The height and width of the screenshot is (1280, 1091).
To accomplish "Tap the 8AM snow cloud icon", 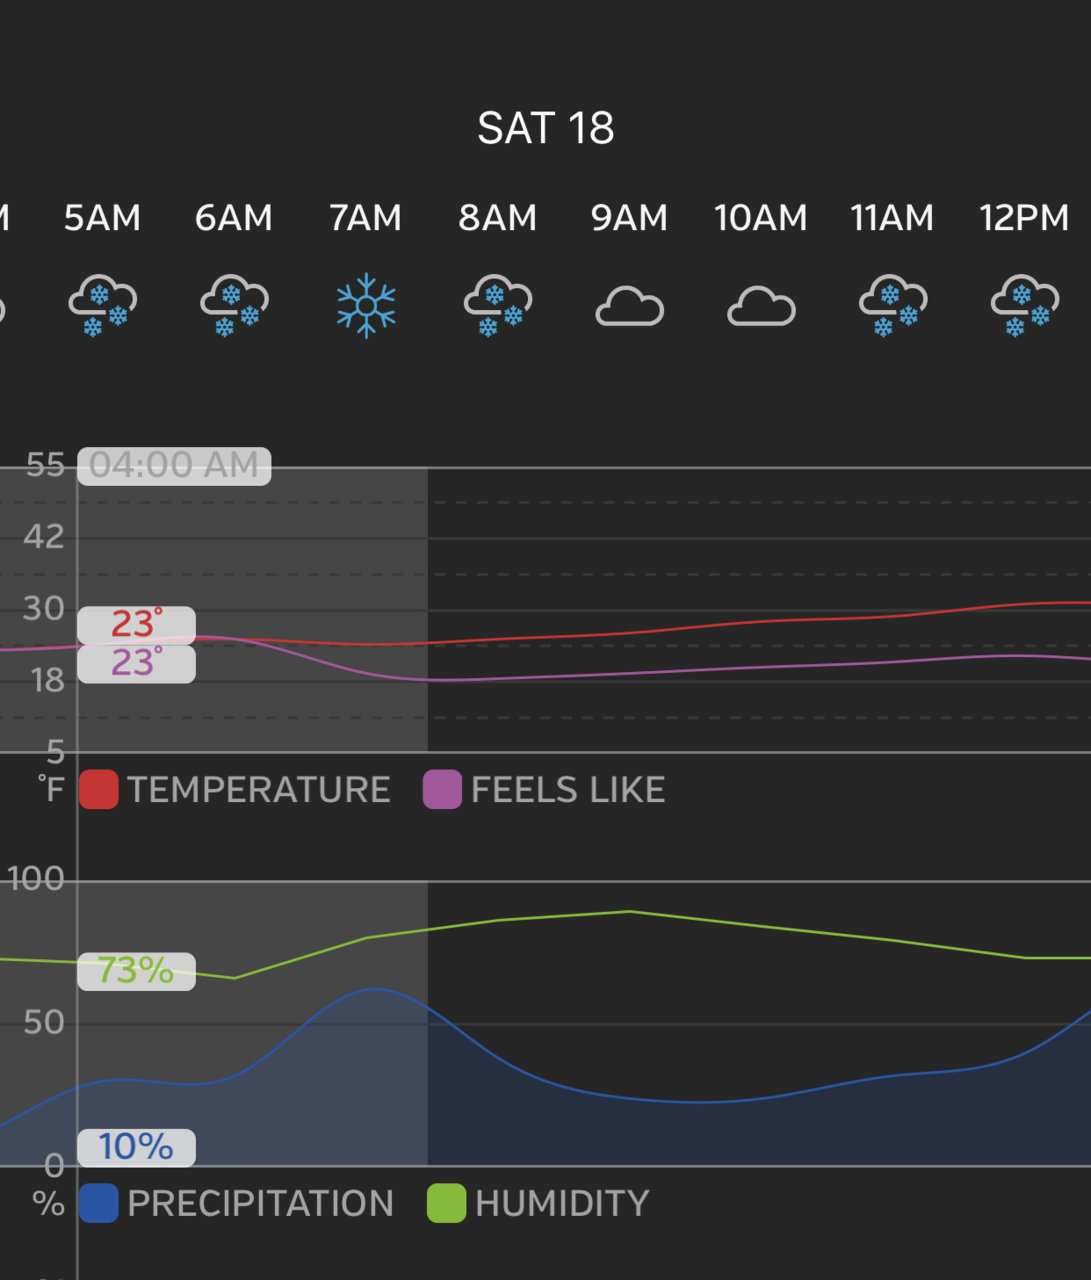I will (497, 306).
